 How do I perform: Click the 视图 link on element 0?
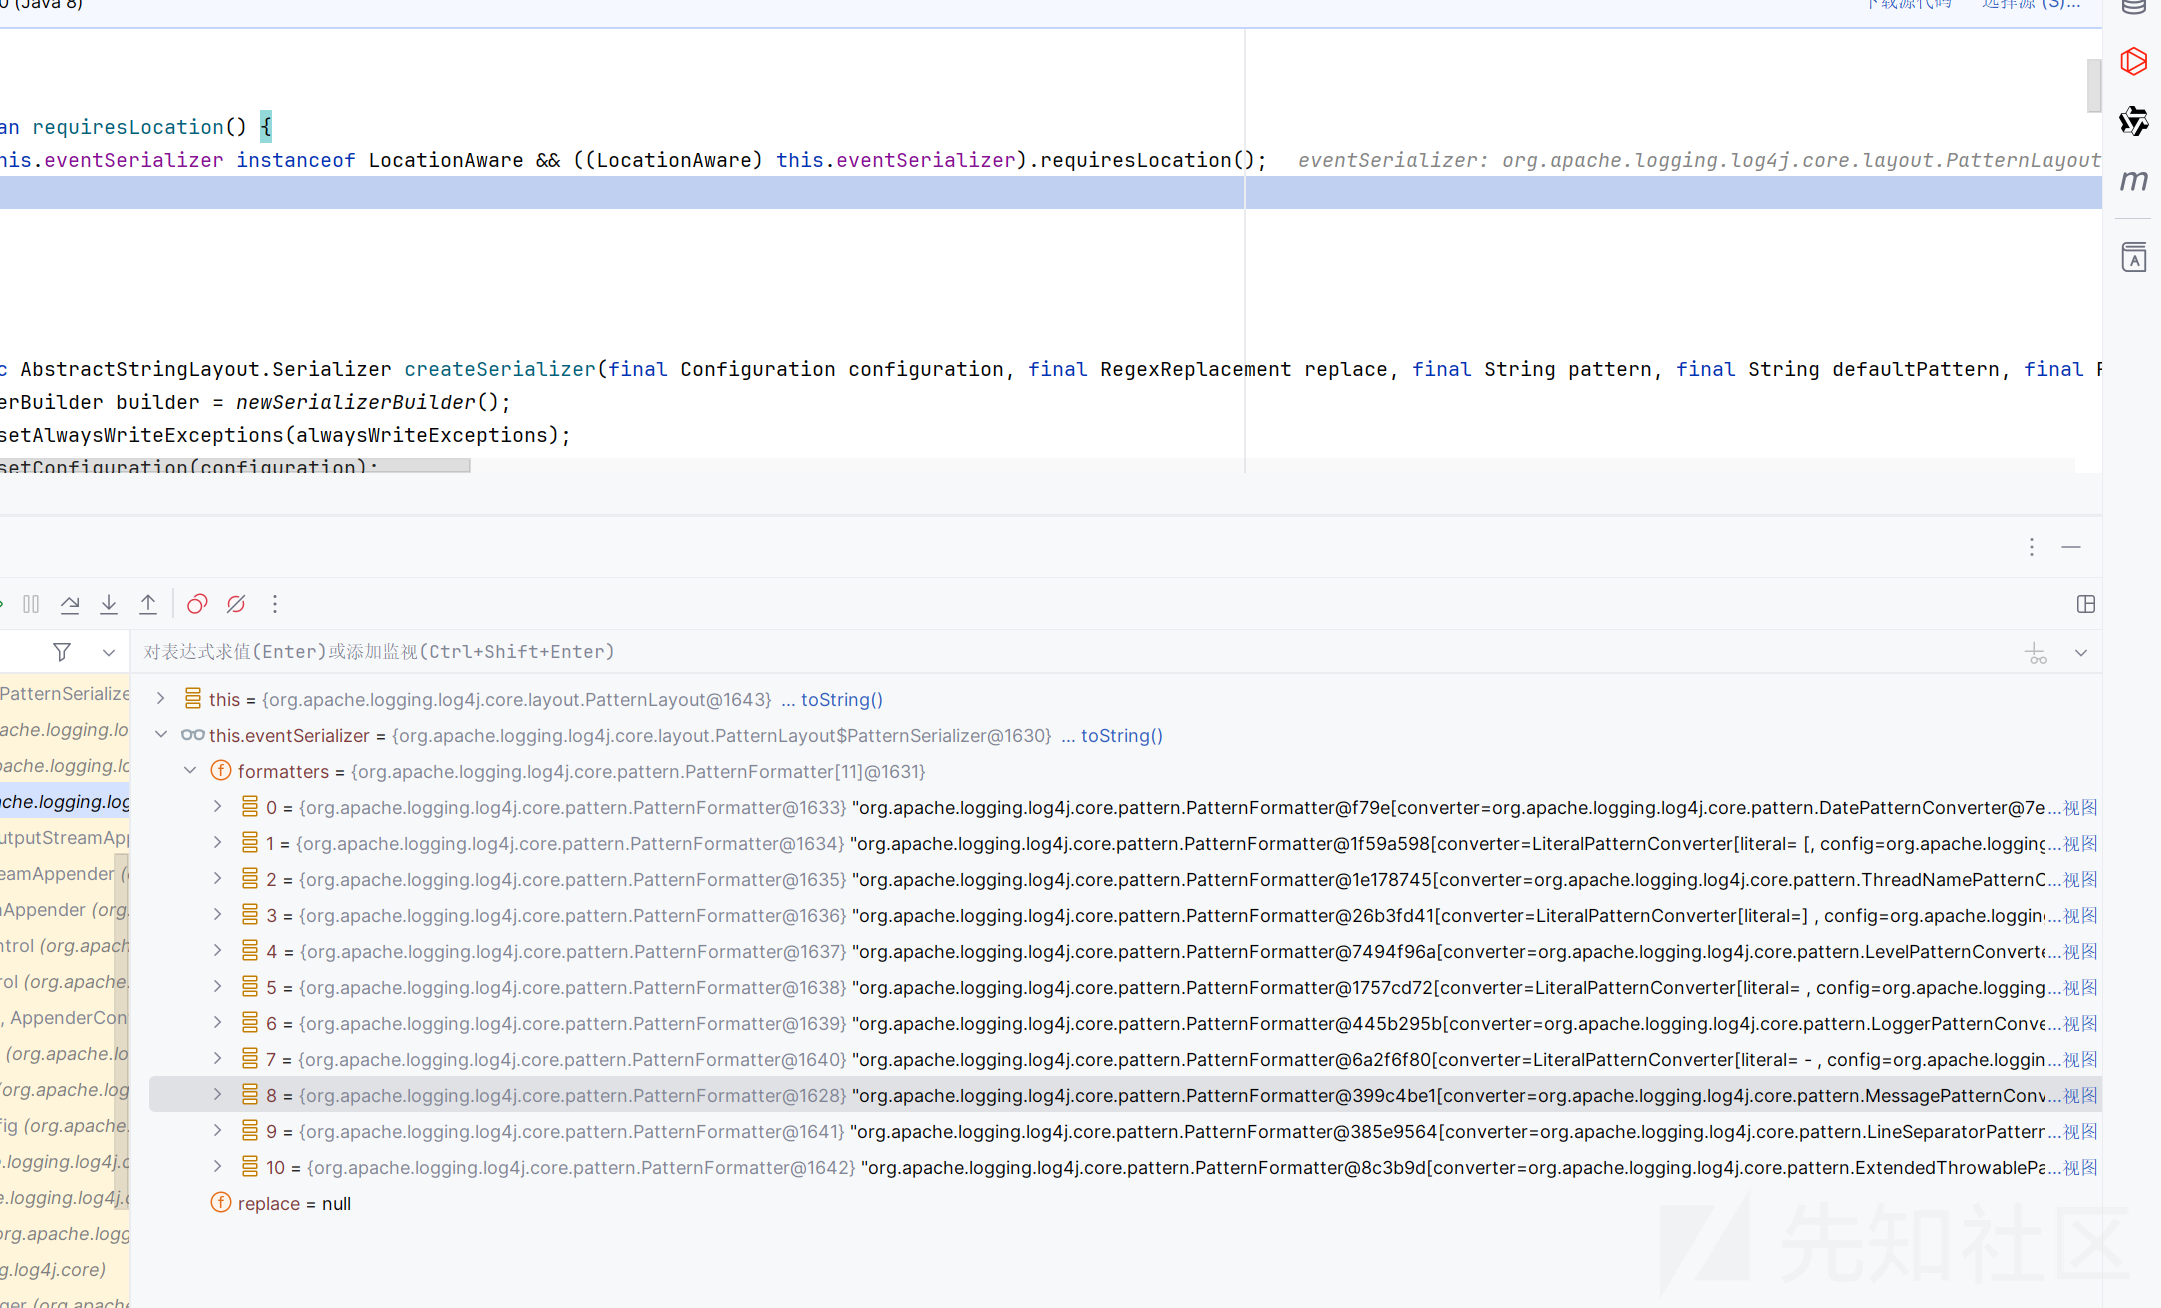(x=2080, y=807)
